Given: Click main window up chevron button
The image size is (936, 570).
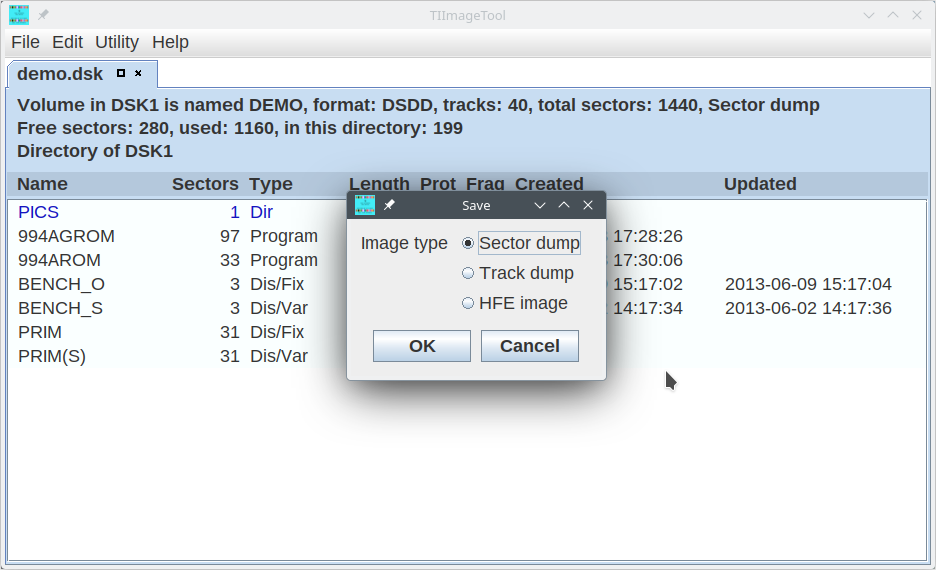Looking at the screenshot, I should tap(893, 15).
